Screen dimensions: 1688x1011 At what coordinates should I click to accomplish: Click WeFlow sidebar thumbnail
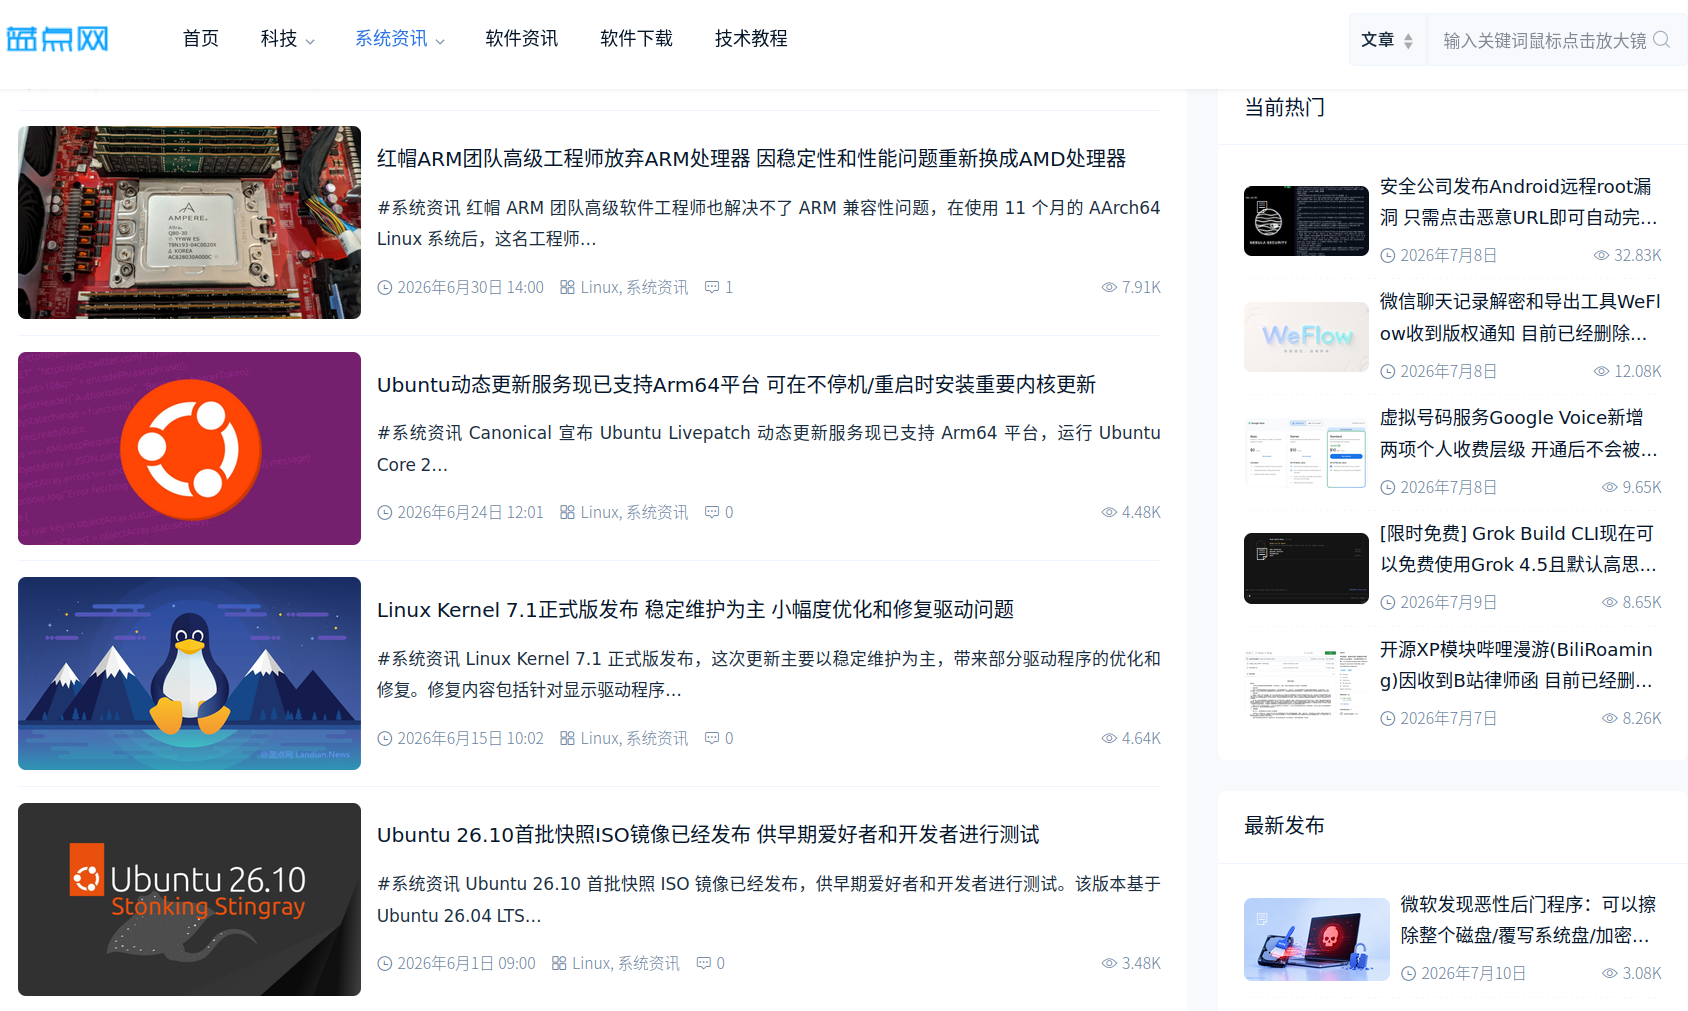tap(1306, 337)
